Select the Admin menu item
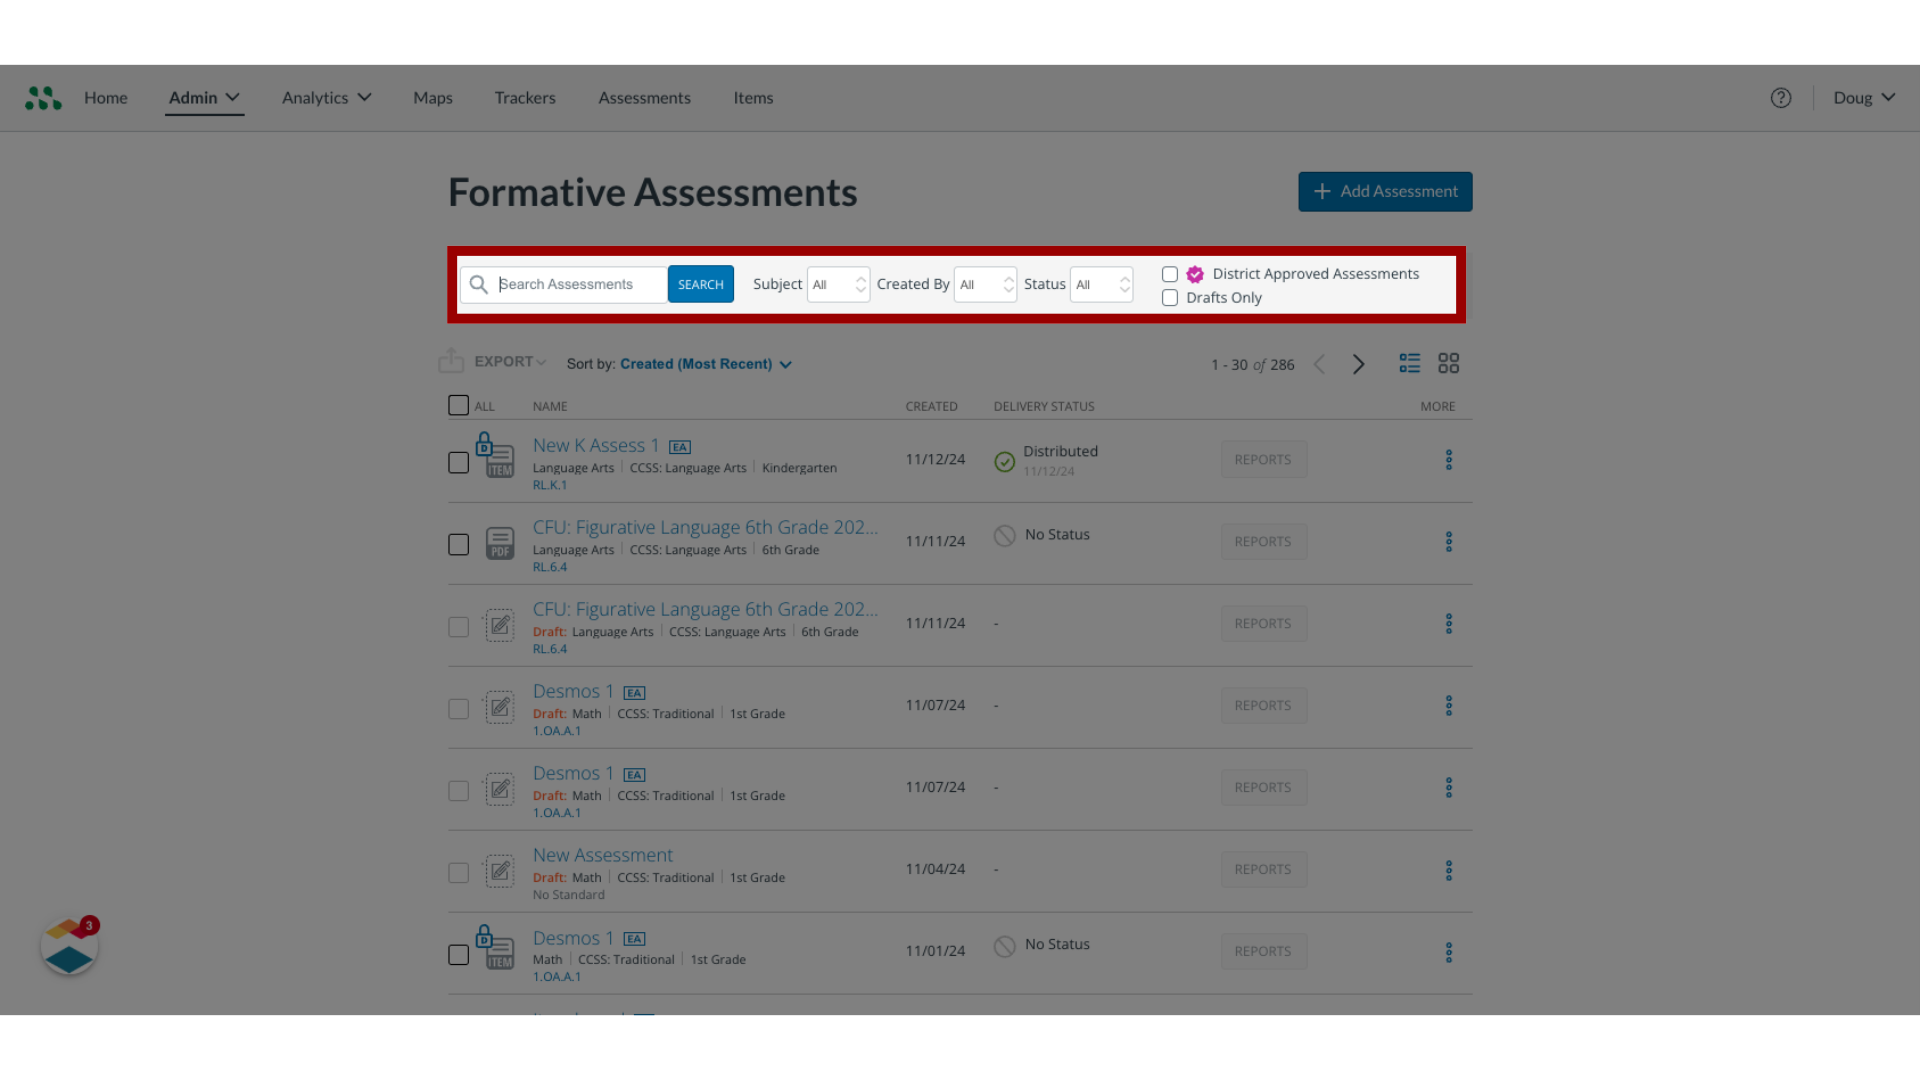This screenshot has width=1920, height=1080. click(203, 98)
